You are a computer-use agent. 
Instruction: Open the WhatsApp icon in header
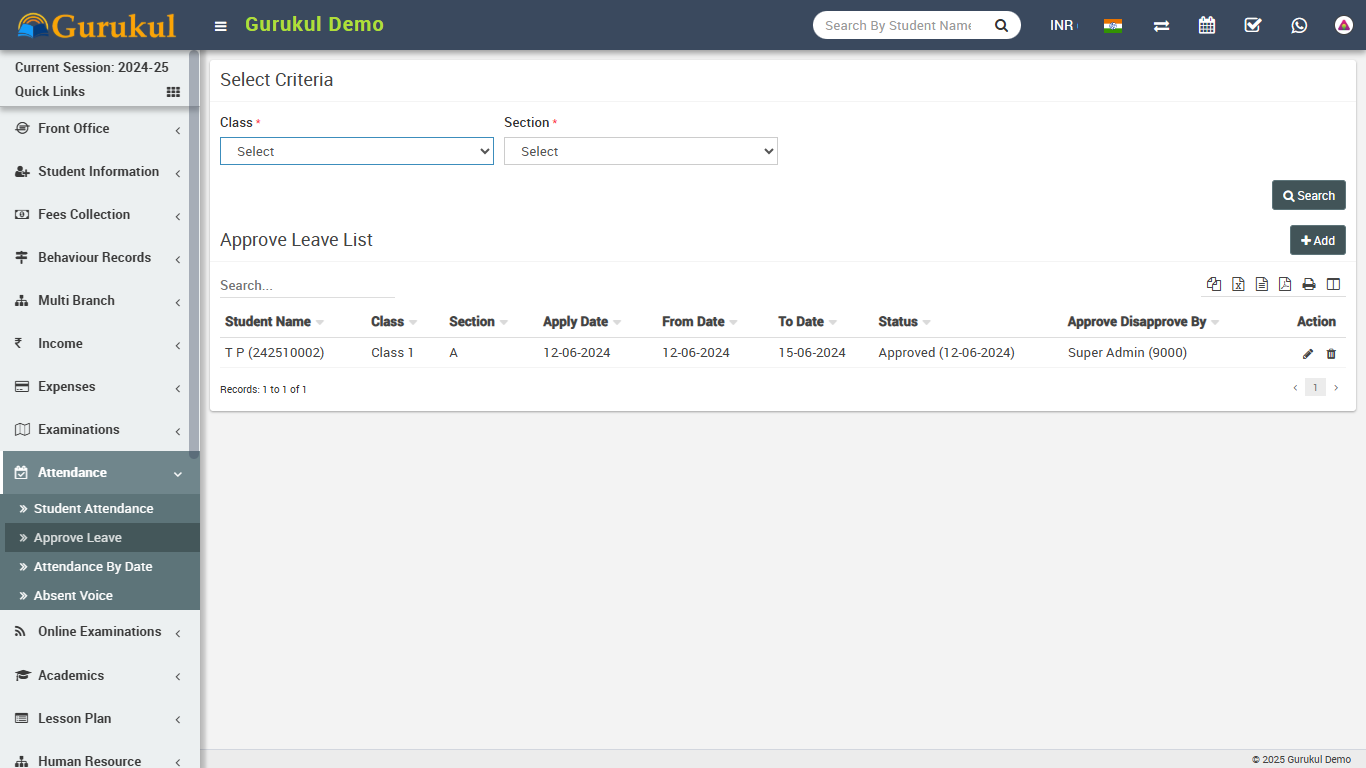pyautogui.click(x=1299, y=25)
